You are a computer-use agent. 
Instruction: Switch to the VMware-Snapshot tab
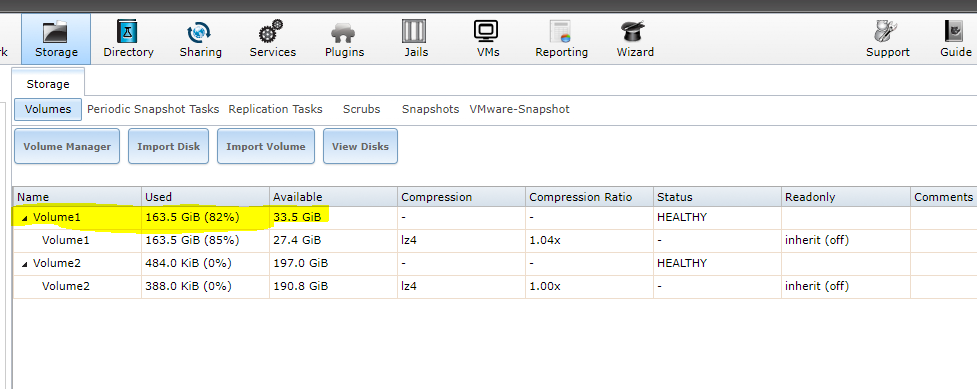pos(520,109)
